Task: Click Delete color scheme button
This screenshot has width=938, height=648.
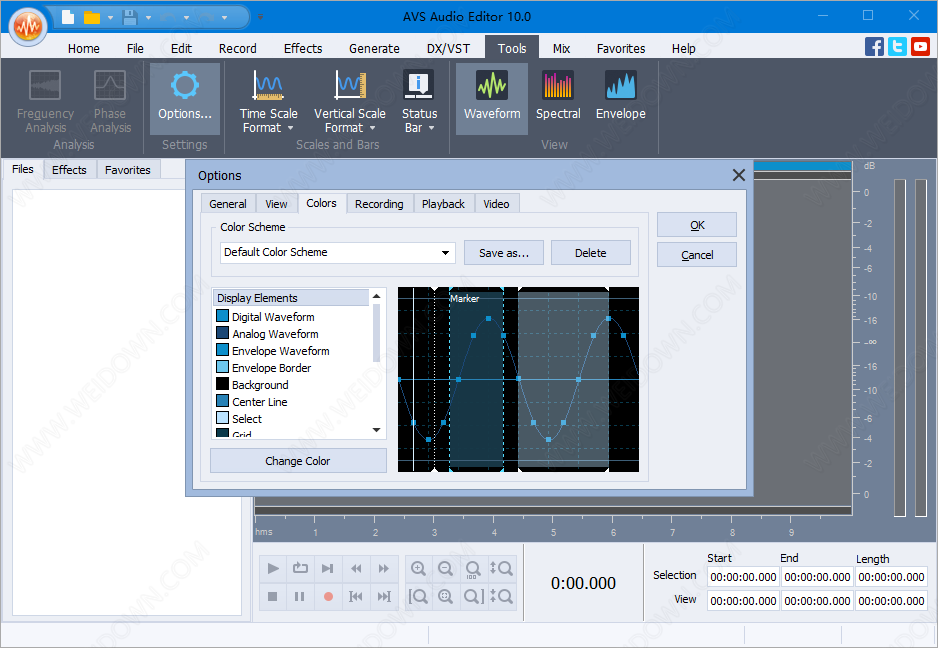Action: click(x=590, y=253)
